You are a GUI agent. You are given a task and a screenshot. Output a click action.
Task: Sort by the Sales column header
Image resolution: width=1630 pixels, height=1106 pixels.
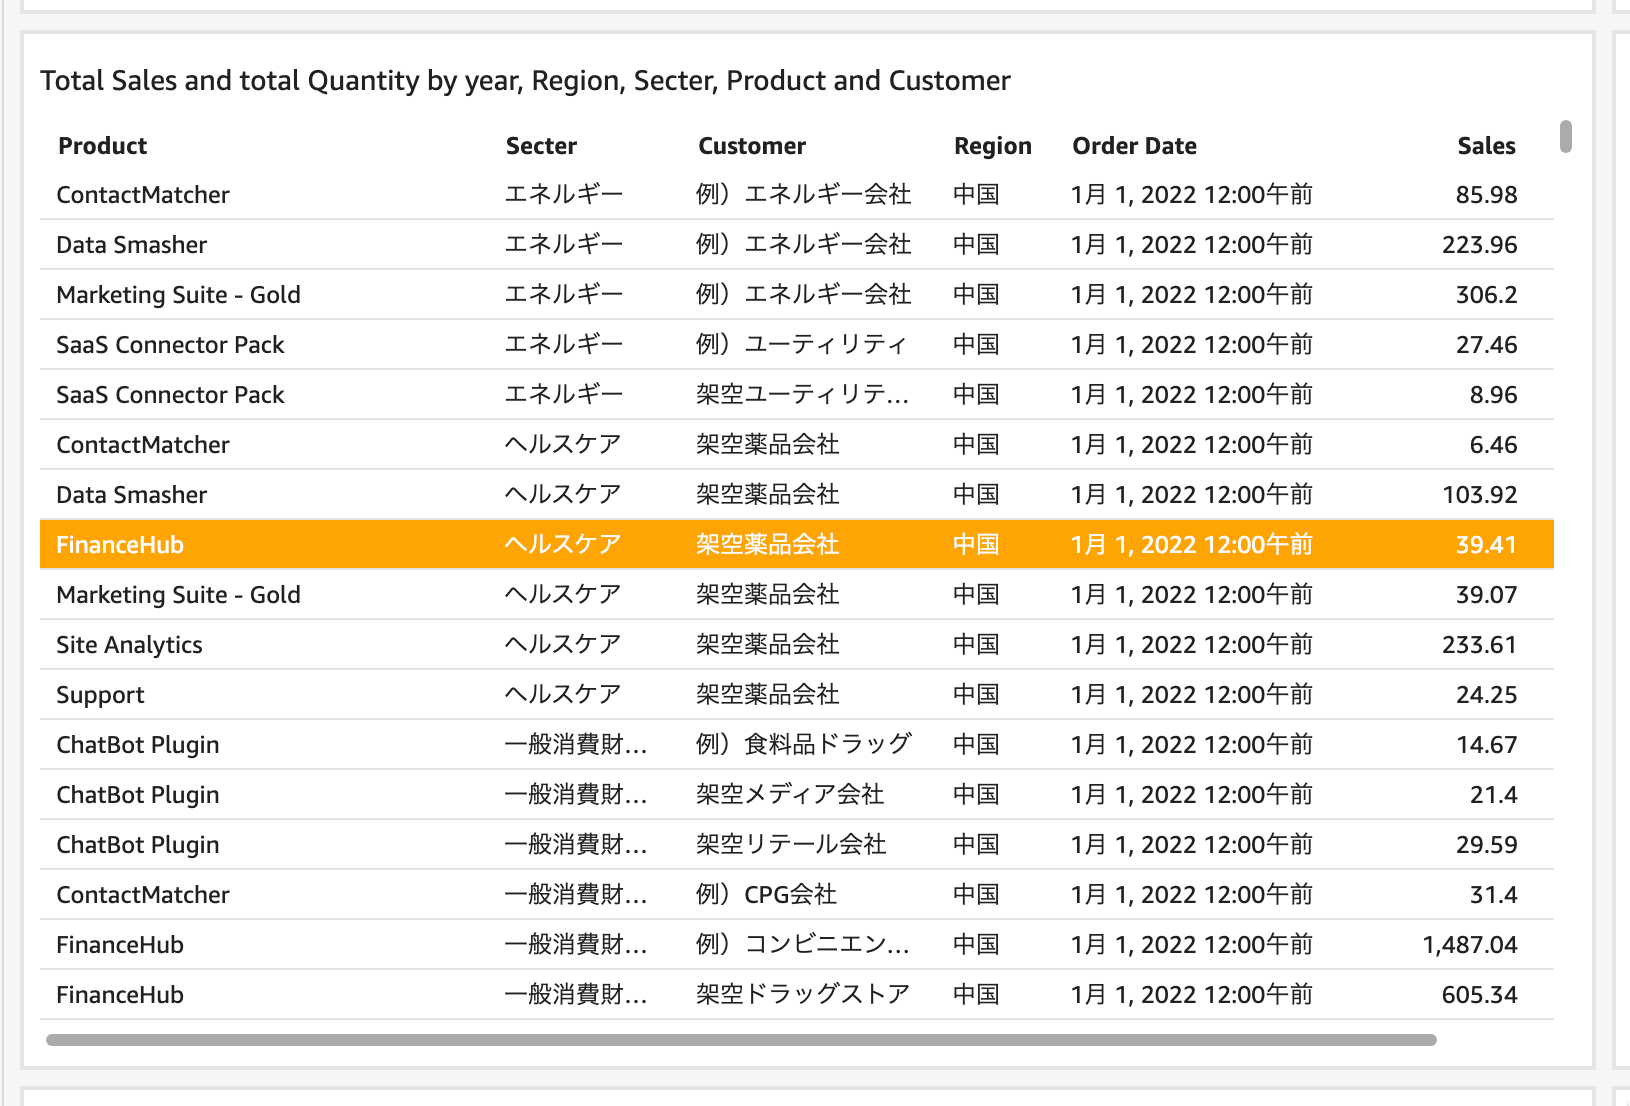tap(1486, 145)
